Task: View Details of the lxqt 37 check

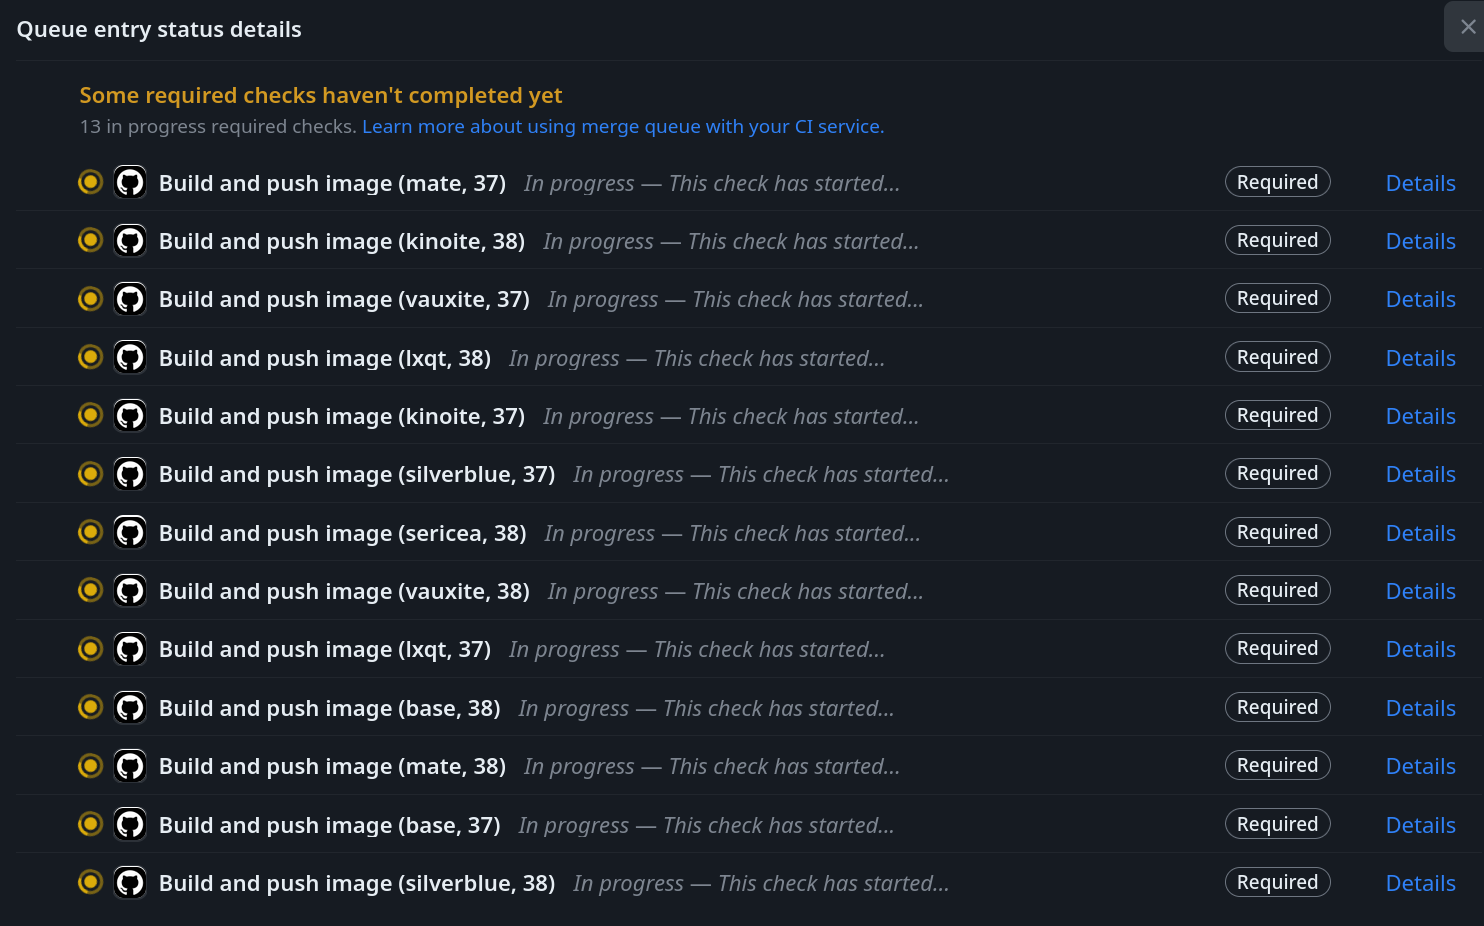Action: coord(1420,648)
